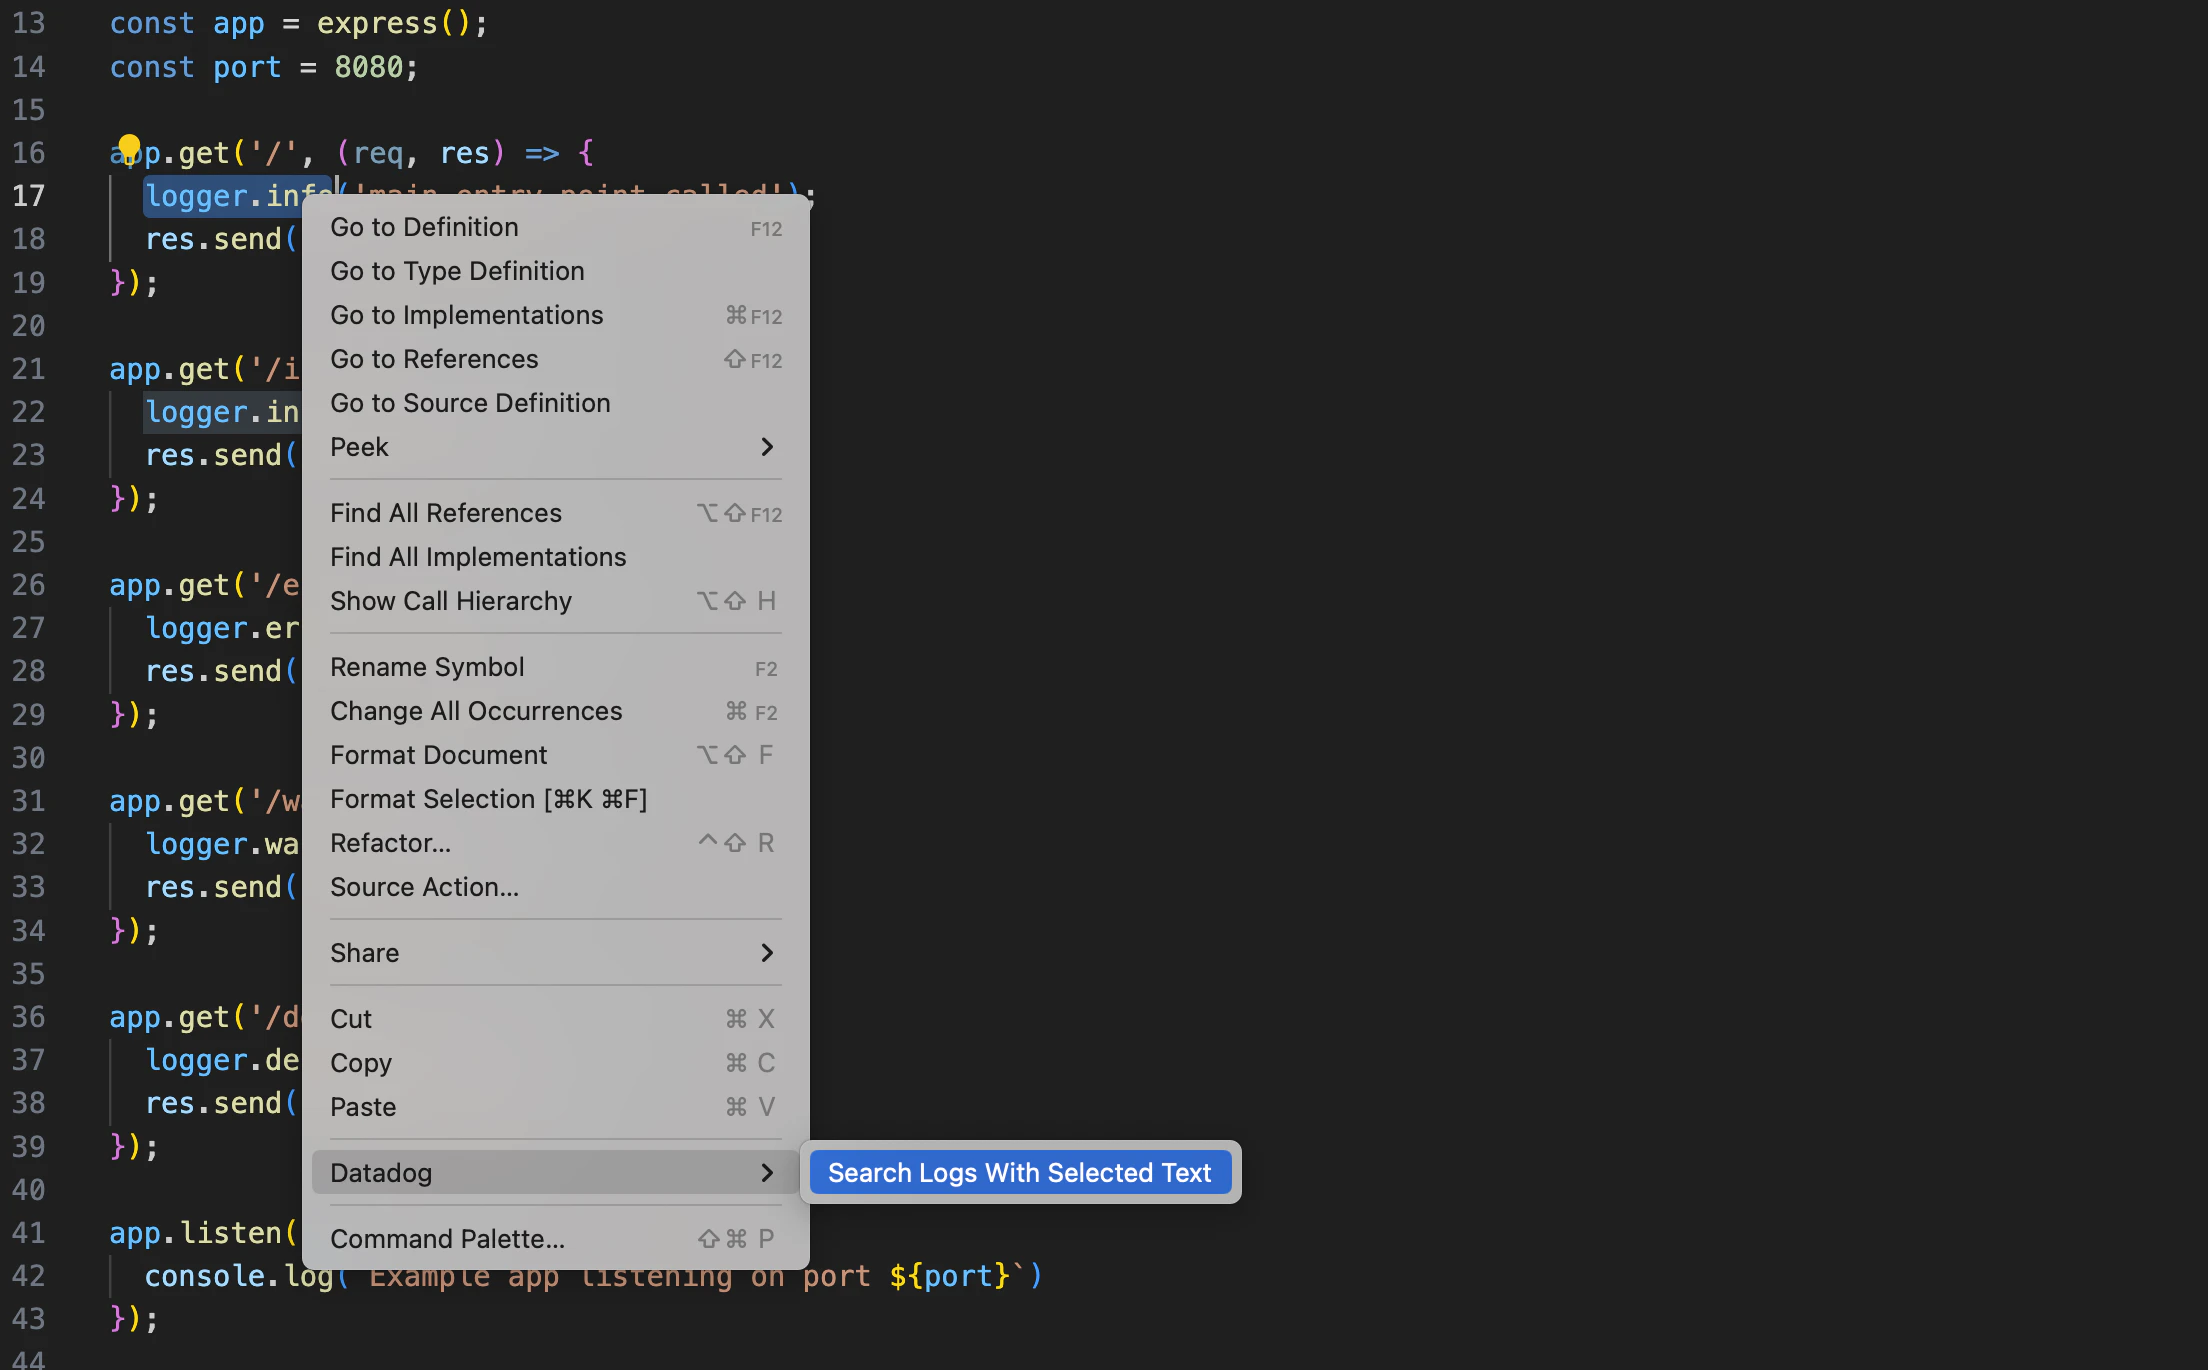Click Go to References

[434, 359]
